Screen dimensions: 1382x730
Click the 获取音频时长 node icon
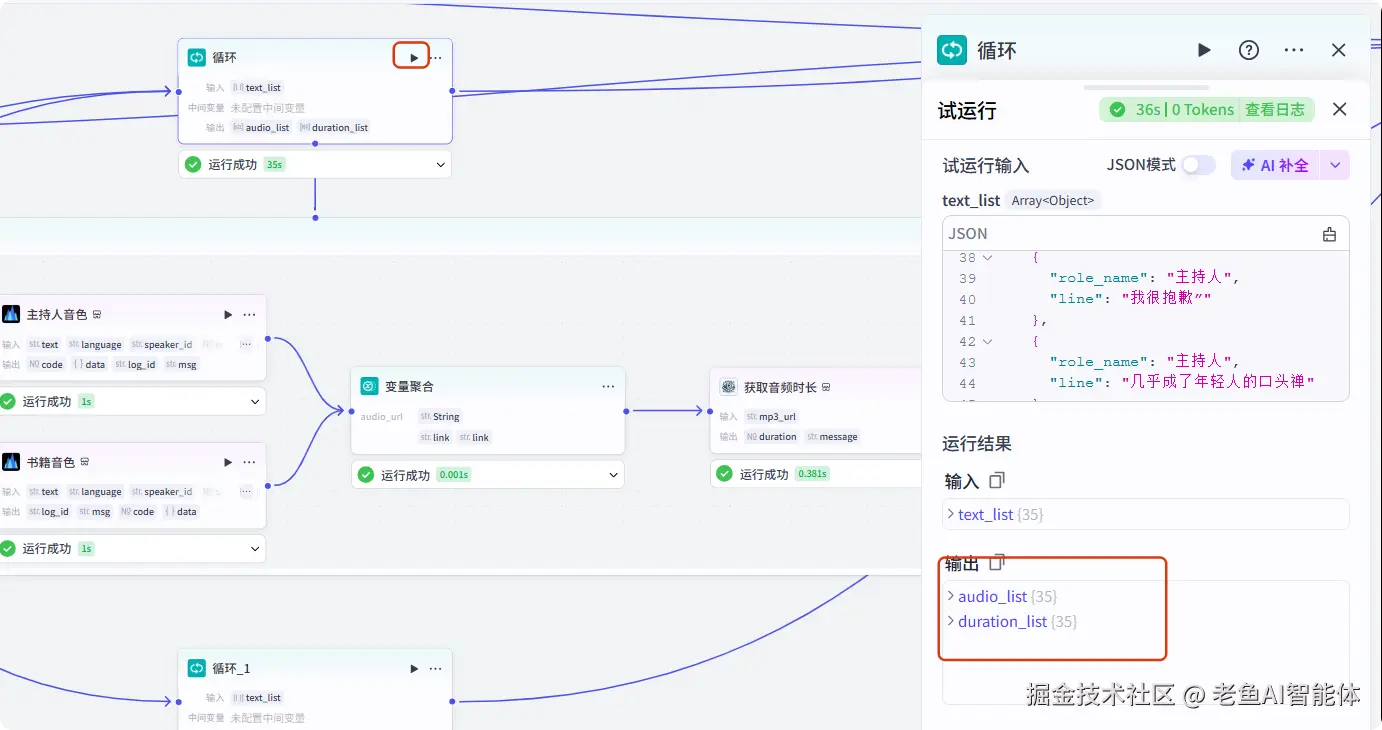tap(728, 387)
